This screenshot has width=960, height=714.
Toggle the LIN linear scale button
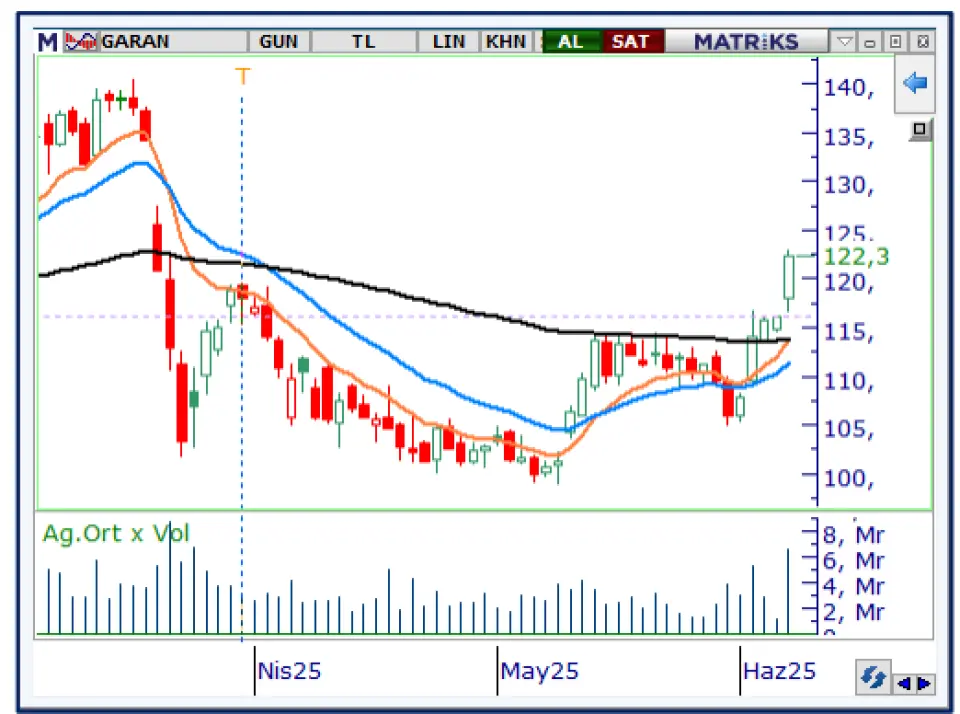(449, 42)
